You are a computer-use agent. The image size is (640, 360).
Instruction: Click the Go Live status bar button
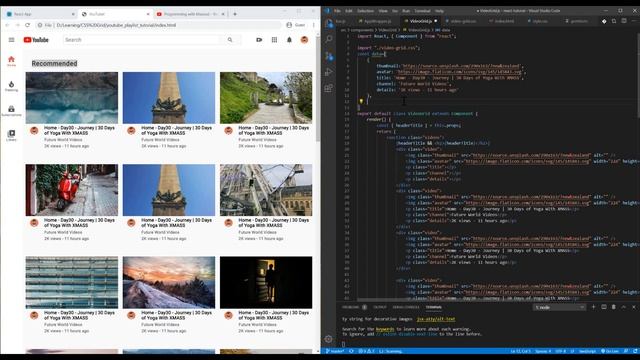(609, 351)
